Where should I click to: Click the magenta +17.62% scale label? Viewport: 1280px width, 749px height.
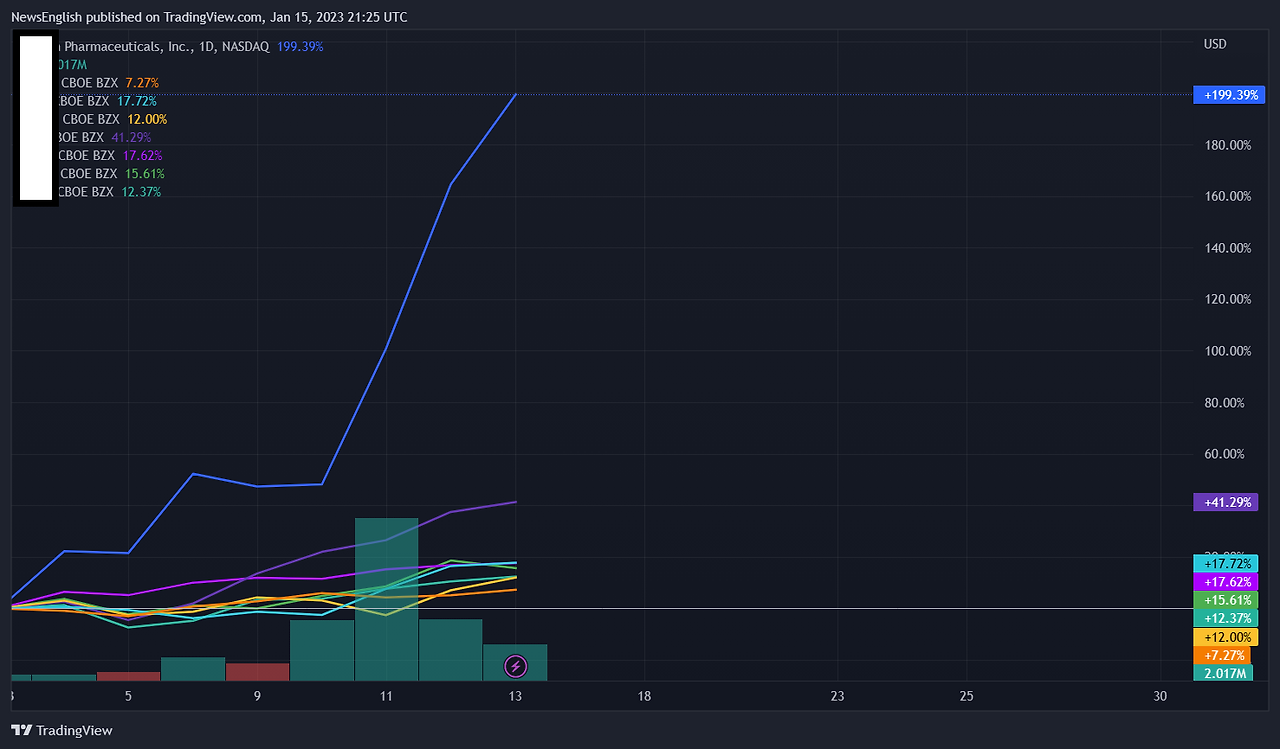click(x=1227, y=582)
